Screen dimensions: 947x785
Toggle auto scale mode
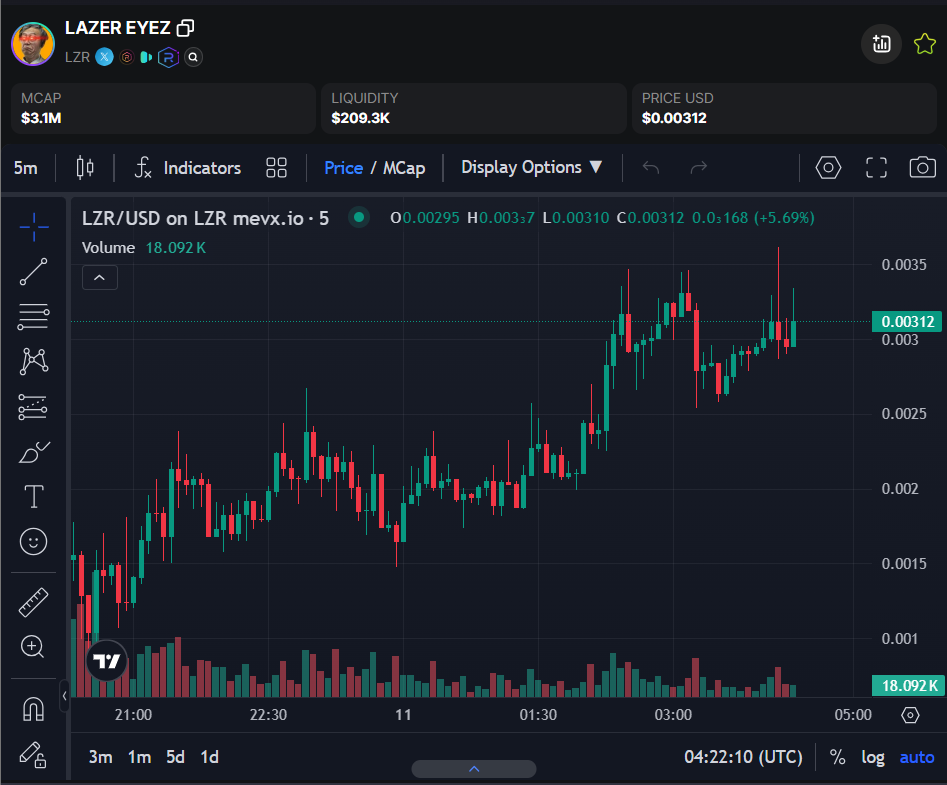tap(917, 757)
